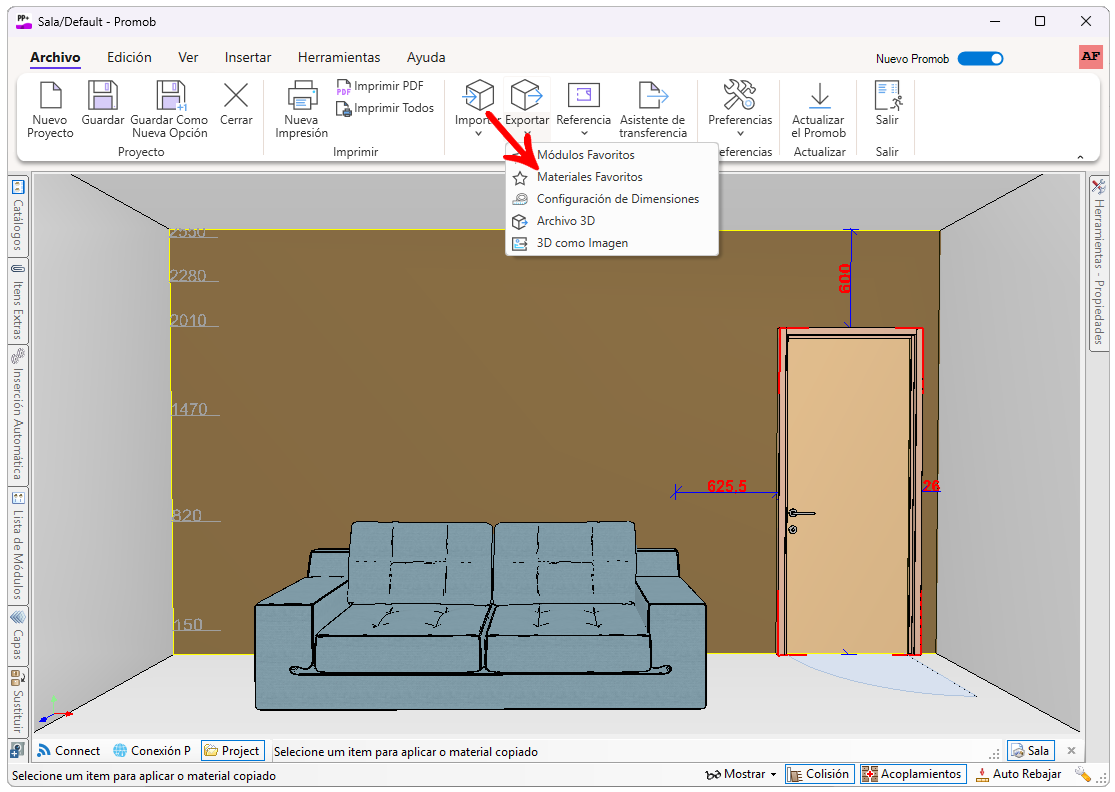Click the Nuevo Proyecto icon

point(50,97)
